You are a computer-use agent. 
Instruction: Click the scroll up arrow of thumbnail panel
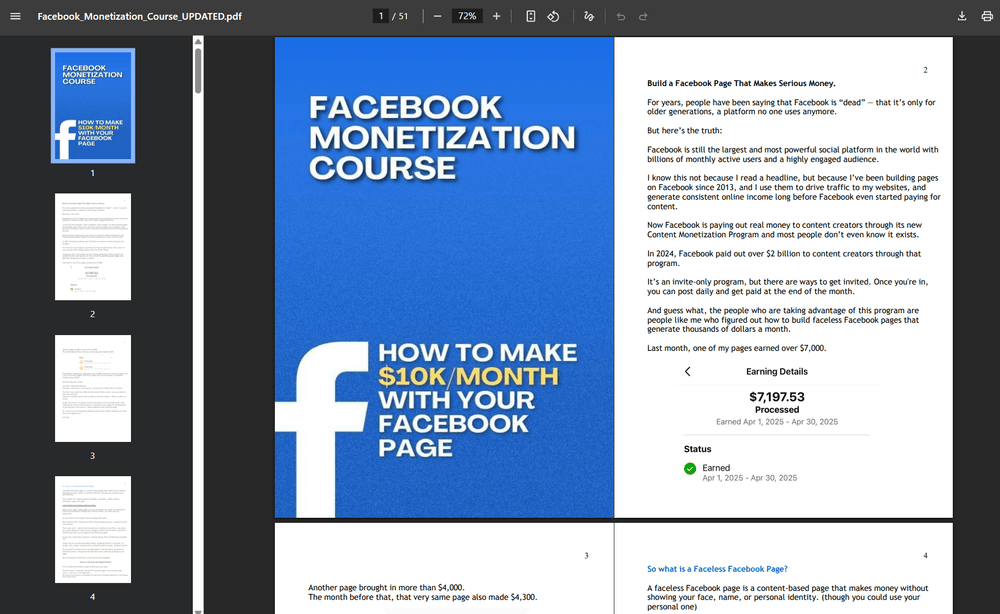198,41
